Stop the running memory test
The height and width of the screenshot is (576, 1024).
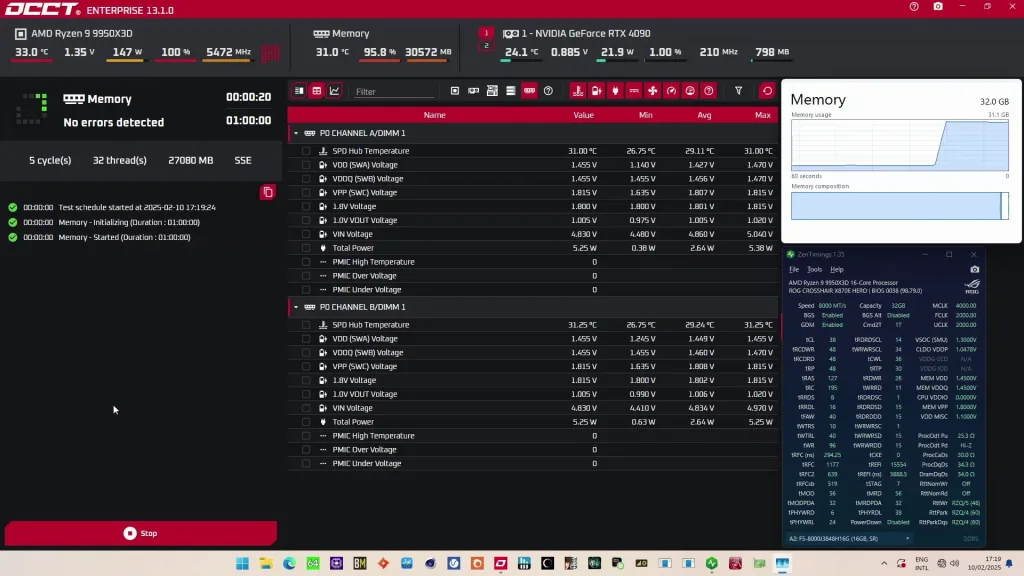point(140,534)
